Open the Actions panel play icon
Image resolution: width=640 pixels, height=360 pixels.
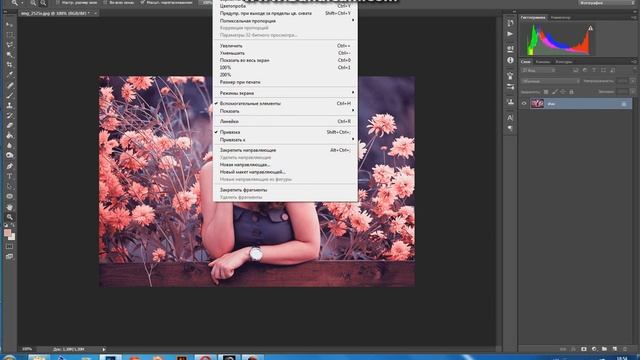(x=510, y=34)
